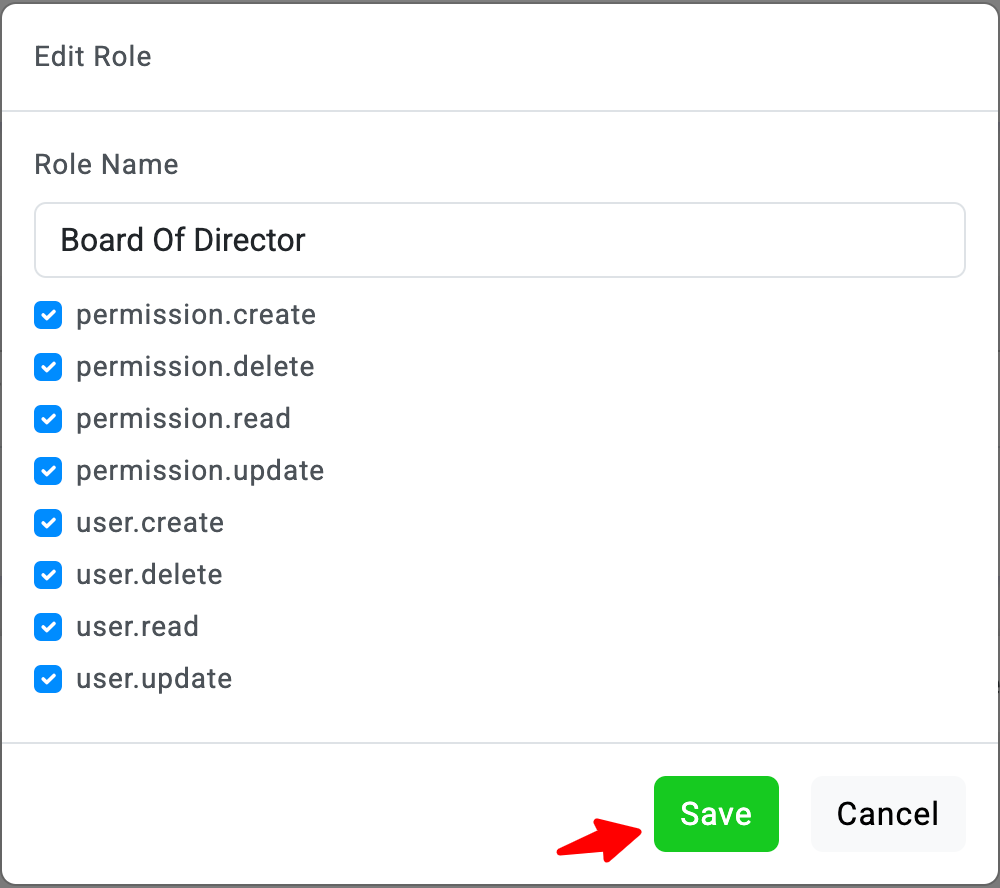Click the user.create label text
The width and height of the screenshot is (1000, 888).
[x=150, y=523]
